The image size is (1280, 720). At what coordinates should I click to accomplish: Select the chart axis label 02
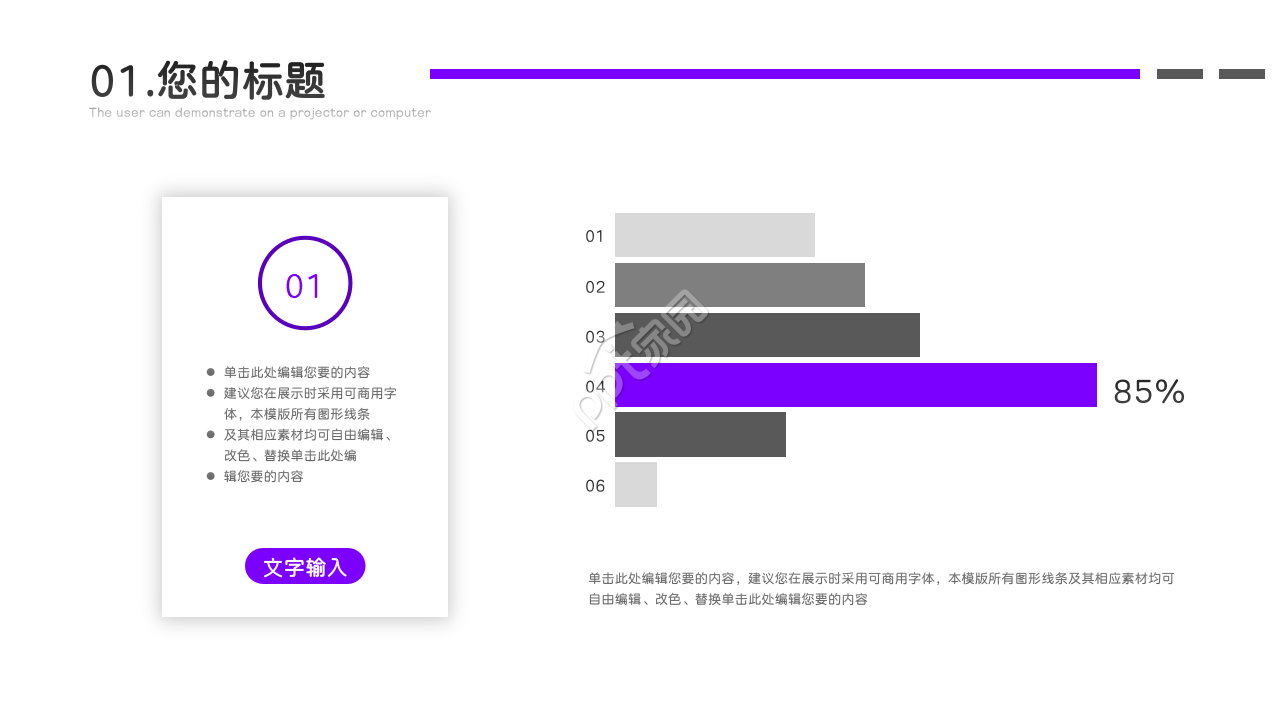[x=595, y=287]
